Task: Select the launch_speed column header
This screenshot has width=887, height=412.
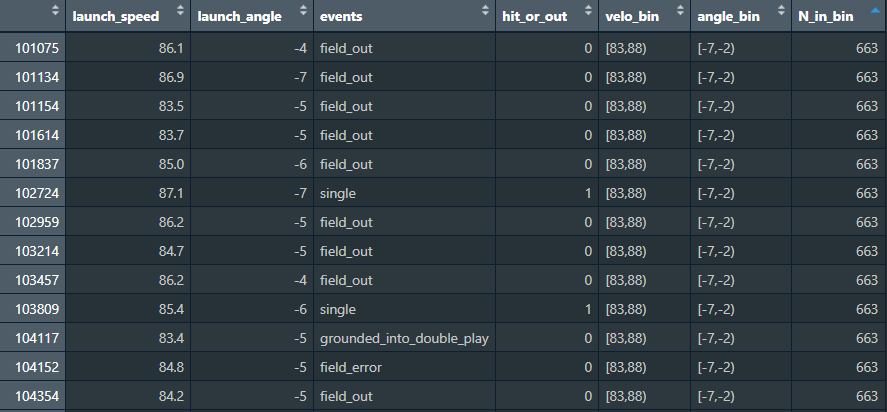Action: pyautogui.click(x=115, y=17)
